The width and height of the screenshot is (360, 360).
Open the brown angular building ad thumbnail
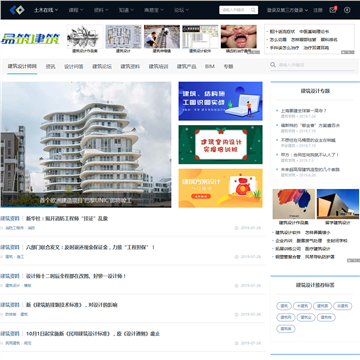(338, 204)
